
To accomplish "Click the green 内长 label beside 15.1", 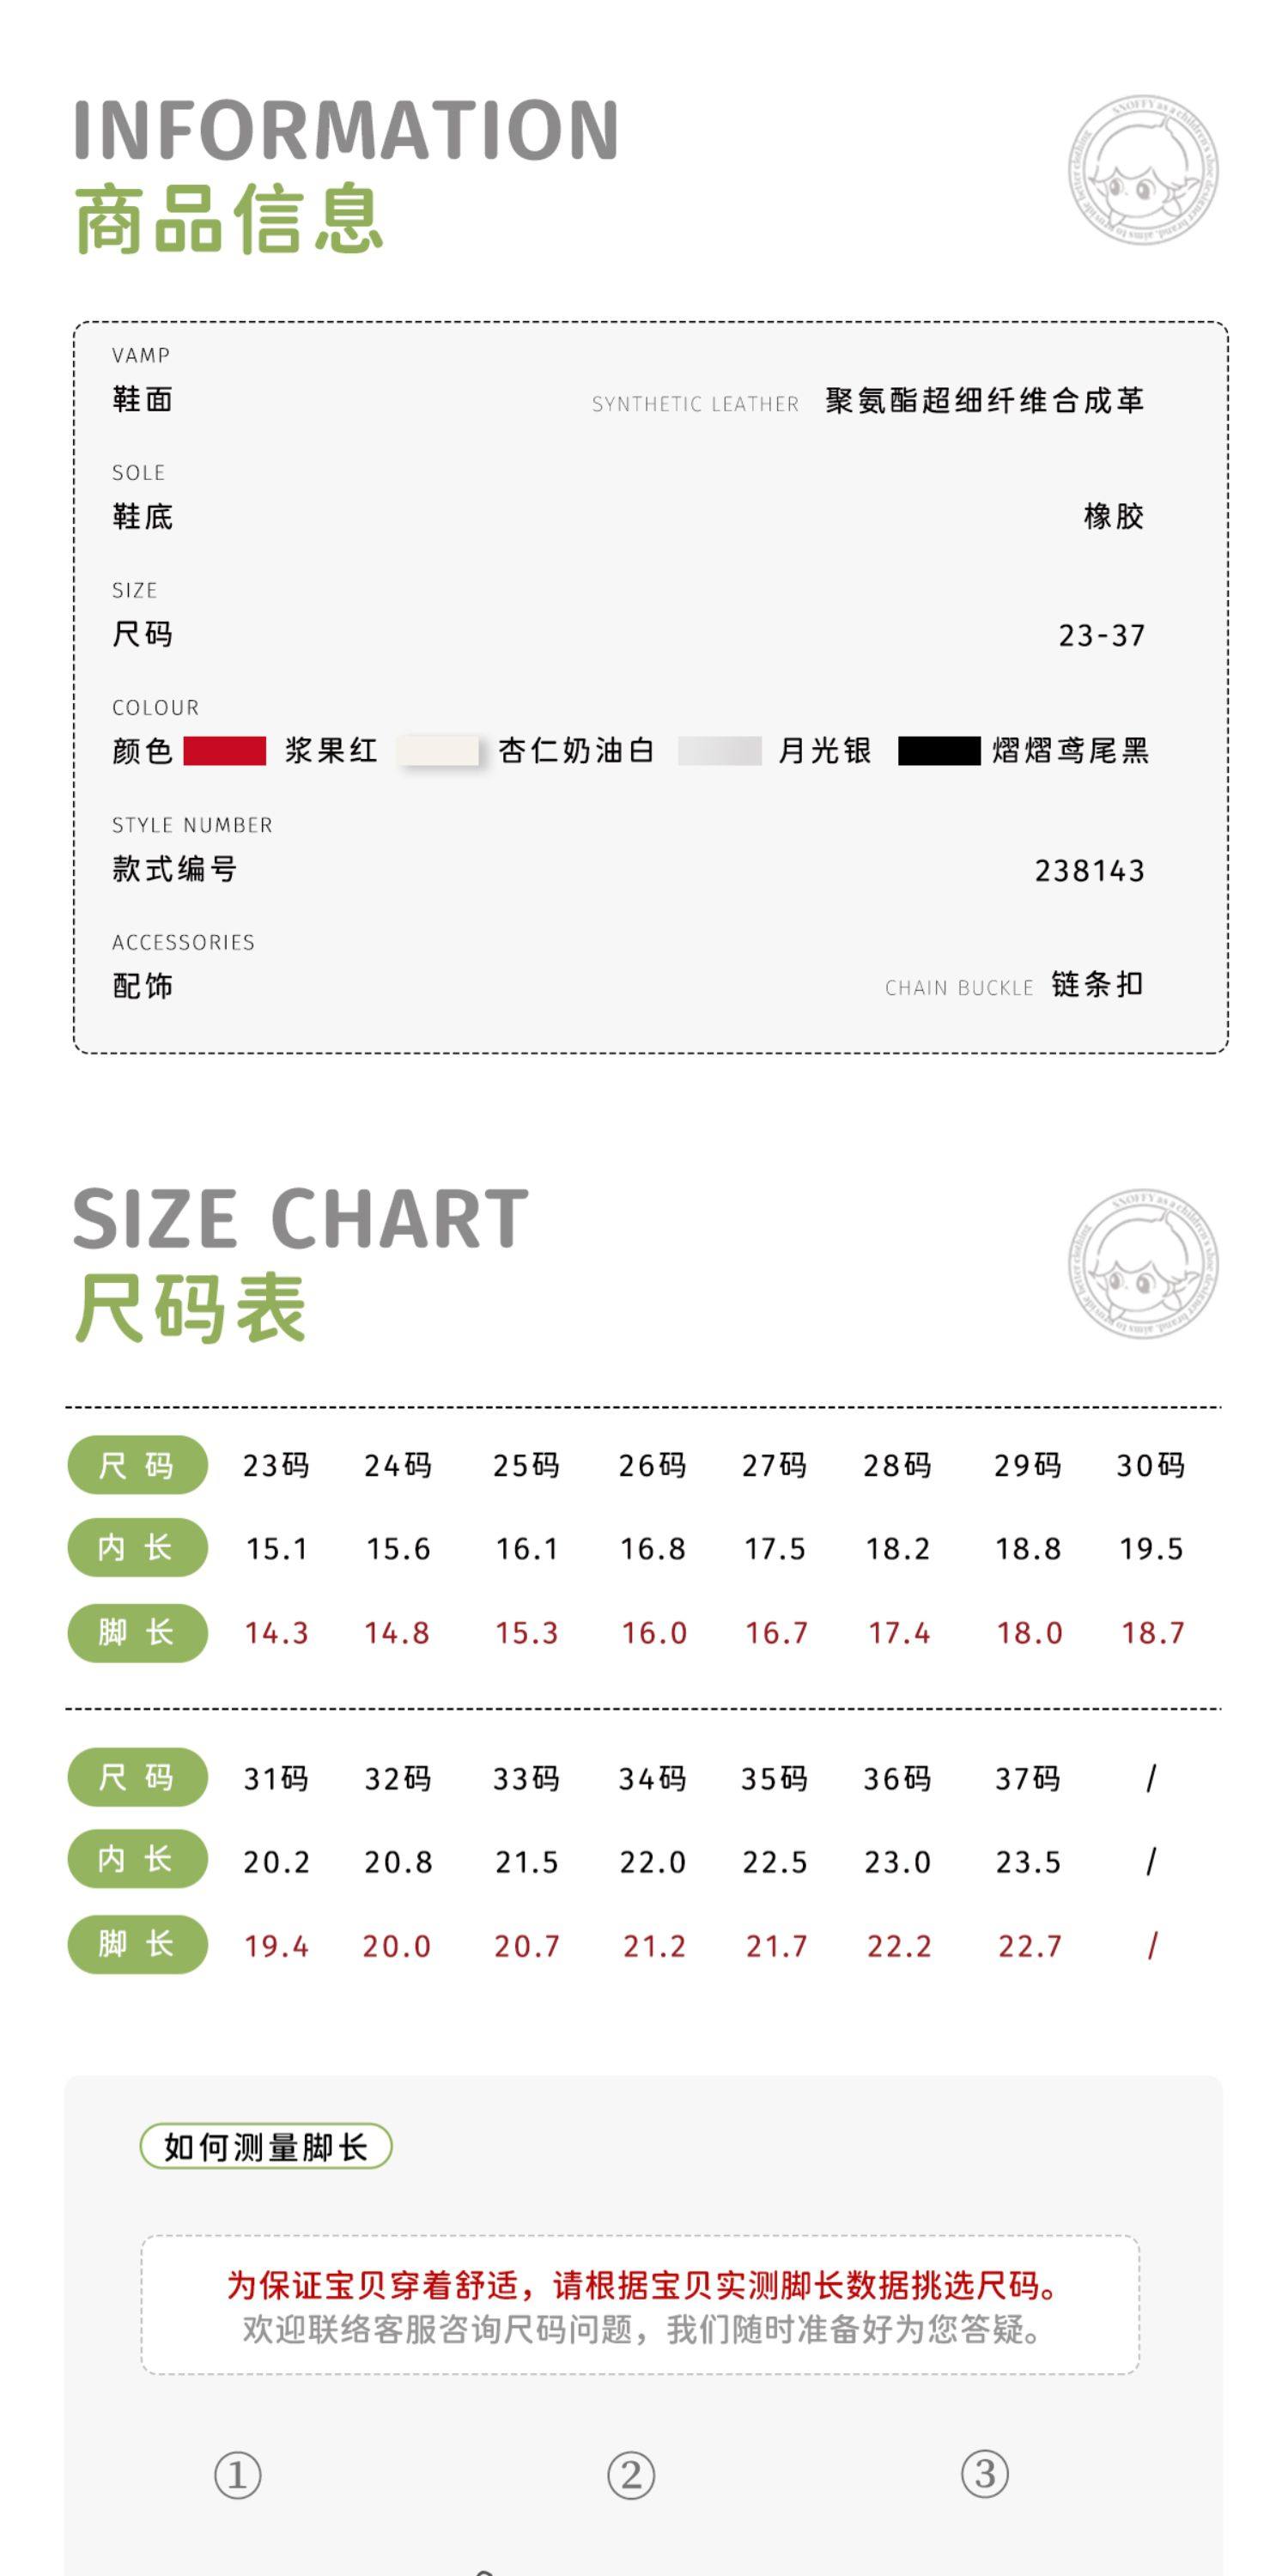I will click(137, 1548).
